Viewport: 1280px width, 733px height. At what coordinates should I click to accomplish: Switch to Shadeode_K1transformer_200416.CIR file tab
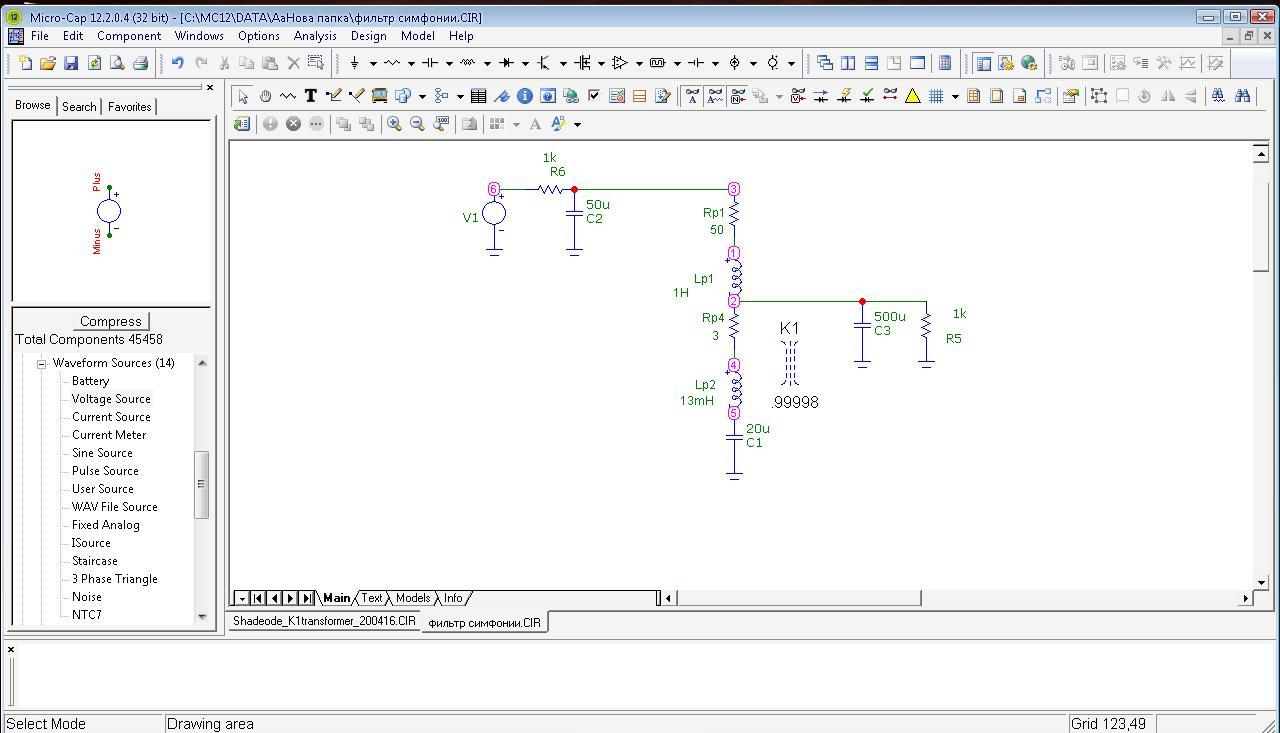pyautogui.click(x=324, y=621)
